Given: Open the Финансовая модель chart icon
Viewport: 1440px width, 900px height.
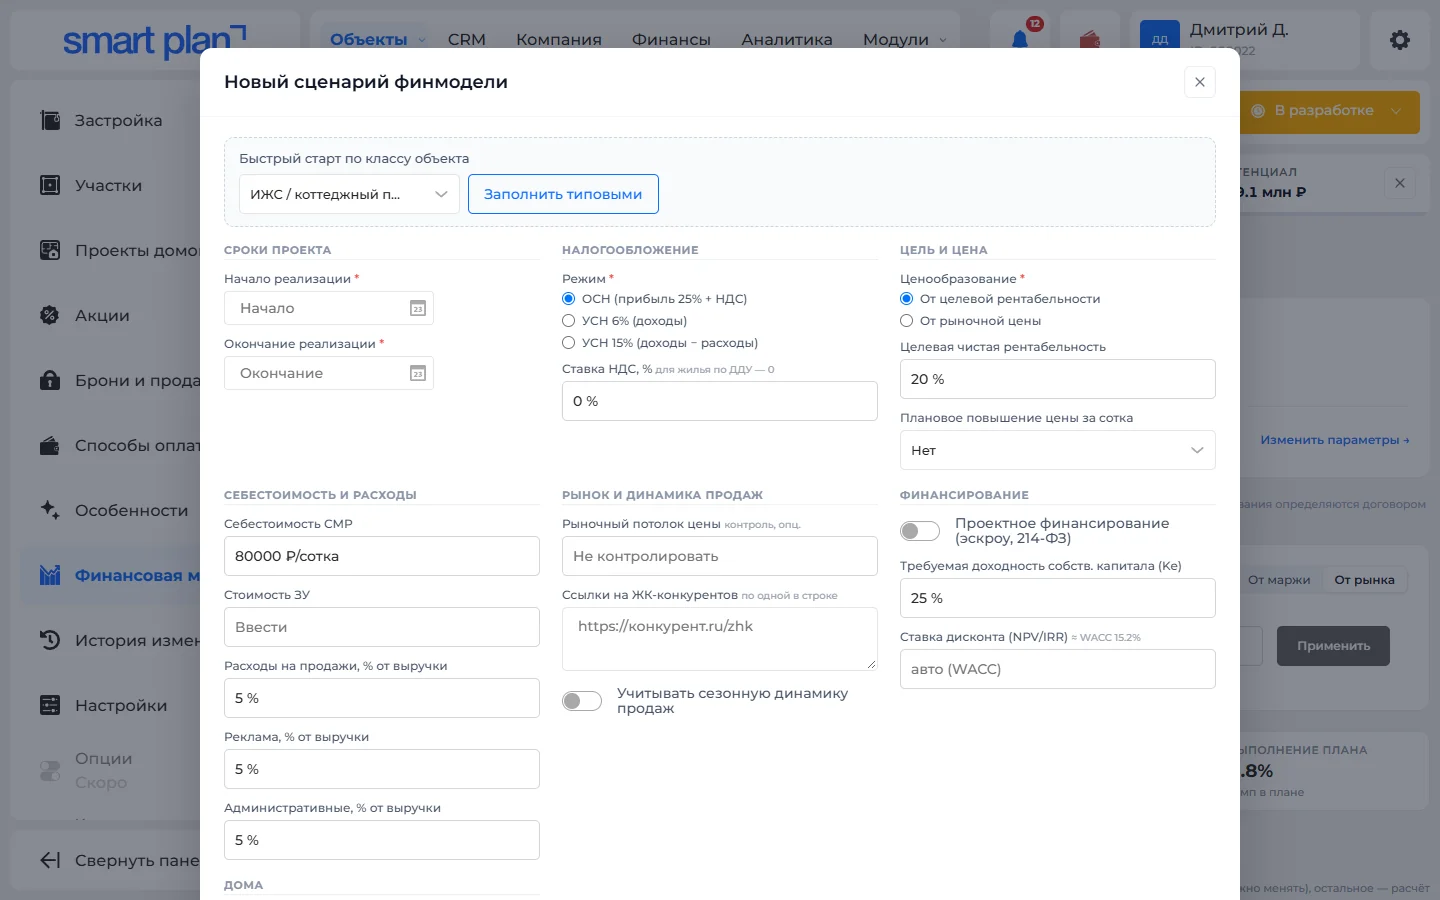Looking at the screenshot, I should pyautogui.click(x=50, y=575).
